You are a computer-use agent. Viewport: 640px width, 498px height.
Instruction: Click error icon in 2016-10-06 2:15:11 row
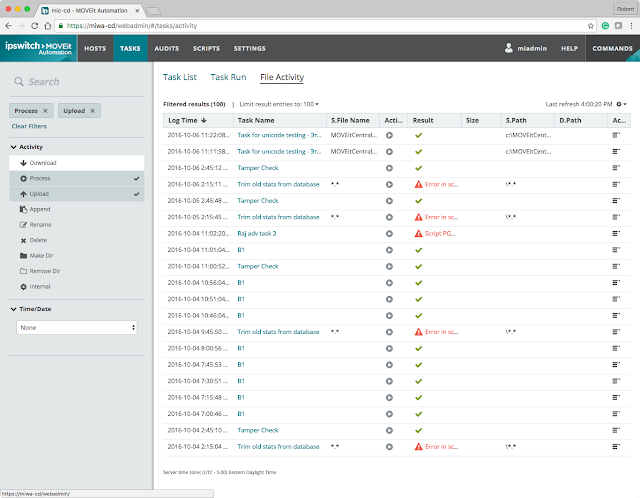[x=418, y=185]
